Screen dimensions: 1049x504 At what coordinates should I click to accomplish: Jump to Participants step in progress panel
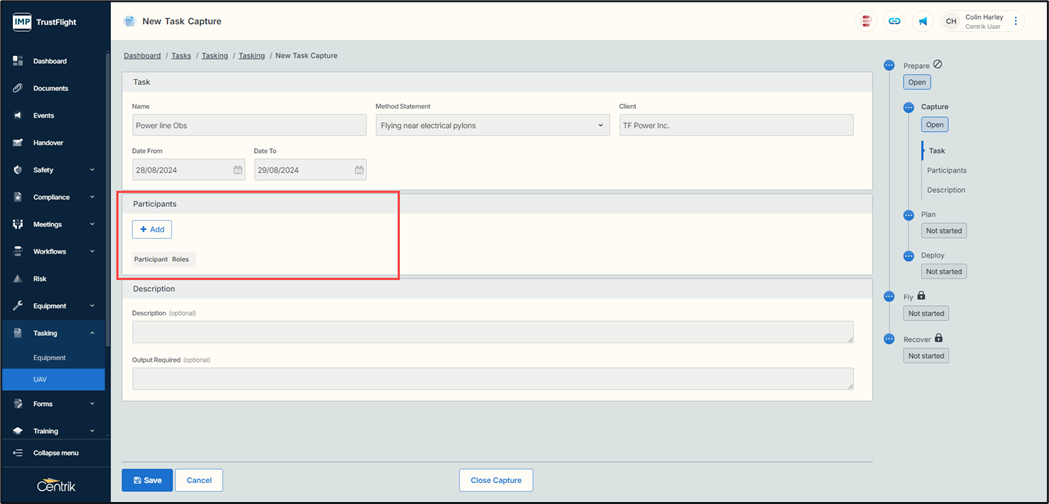pos(946,170)
